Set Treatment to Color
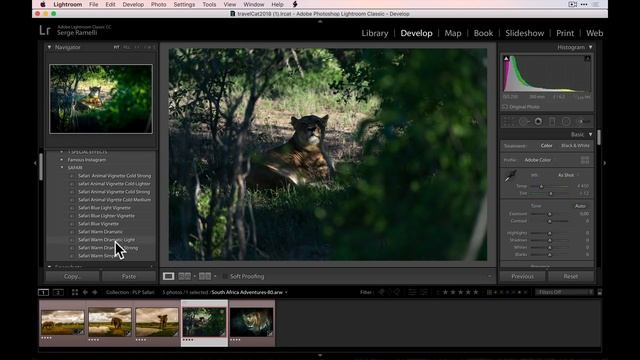Image resolution: width=640 pixels, height=360 pixels. click(547, 146)
